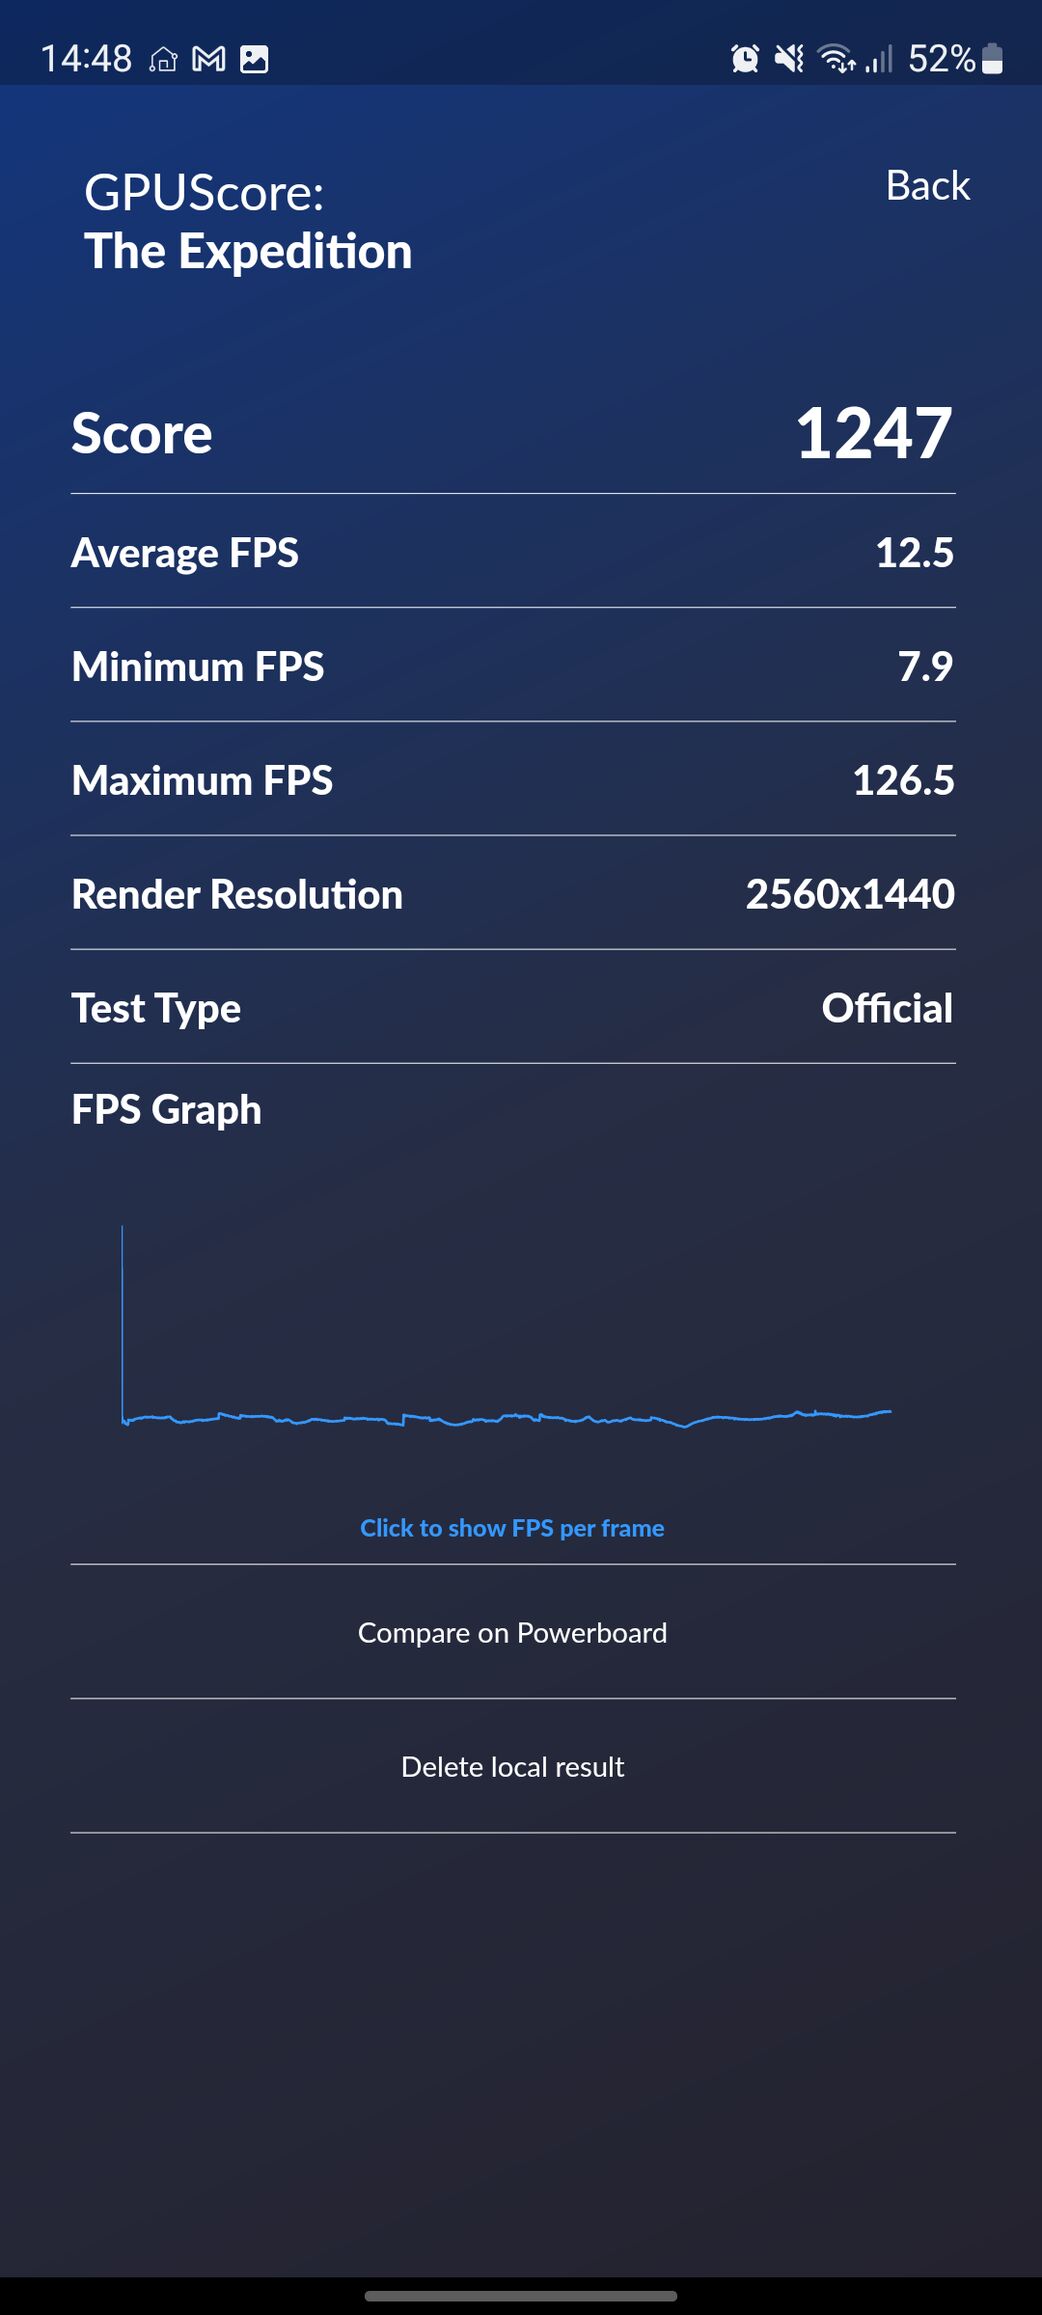This screenshot has width=1042, height=2315.
Task: Tap the cell signal strength icon
Action: (x=879, y=59)
